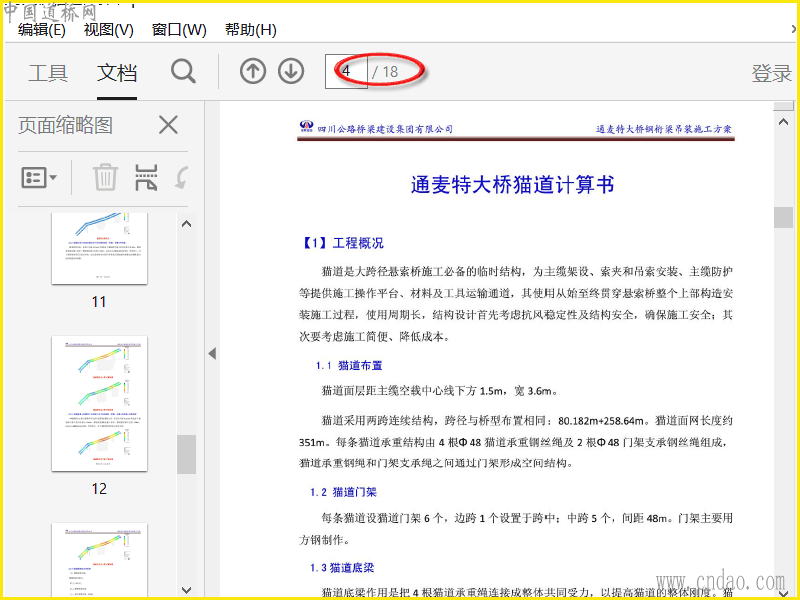Select the page 11 thumbnail
800x600 pixels.
[99, 247]
